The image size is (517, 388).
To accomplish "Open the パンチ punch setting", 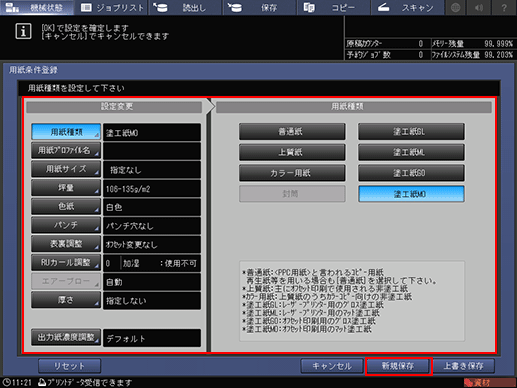I will click(x=66, y=225).
